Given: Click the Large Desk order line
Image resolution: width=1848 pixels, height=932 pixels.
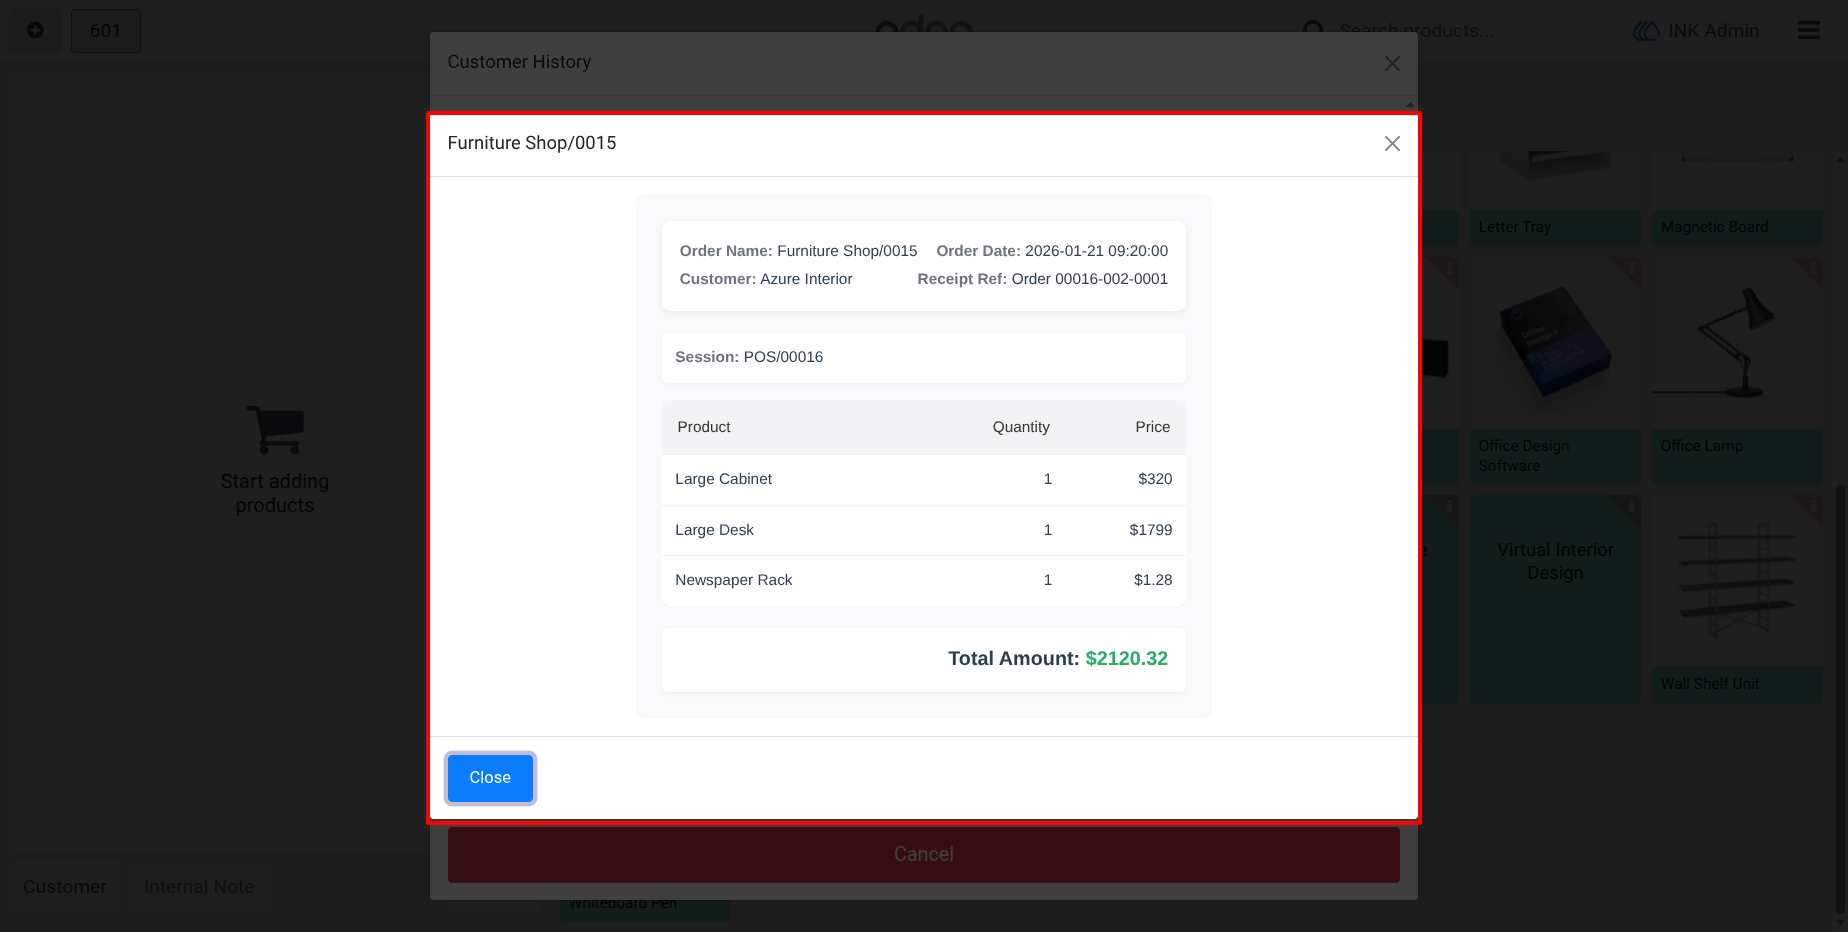Looking at the screenshot, I should [924, 530].
